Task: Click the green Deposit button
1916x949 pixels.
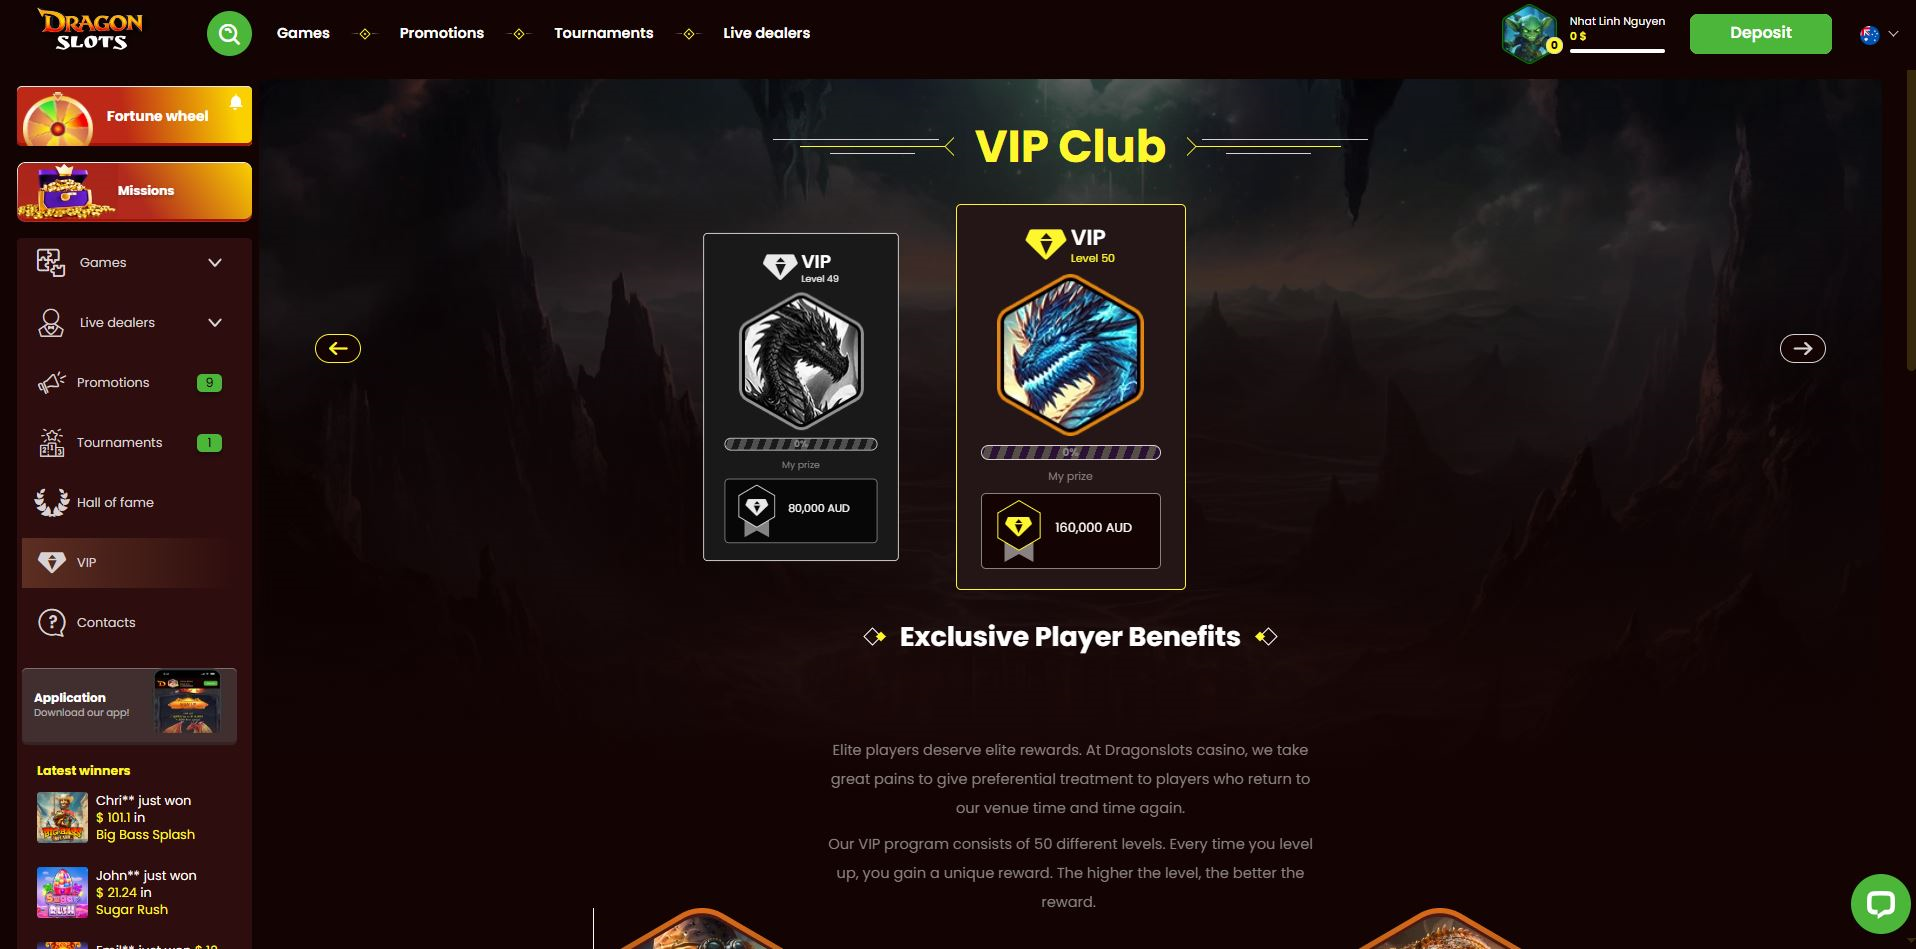Action: pyautogui.click(x=1761, y=34)
